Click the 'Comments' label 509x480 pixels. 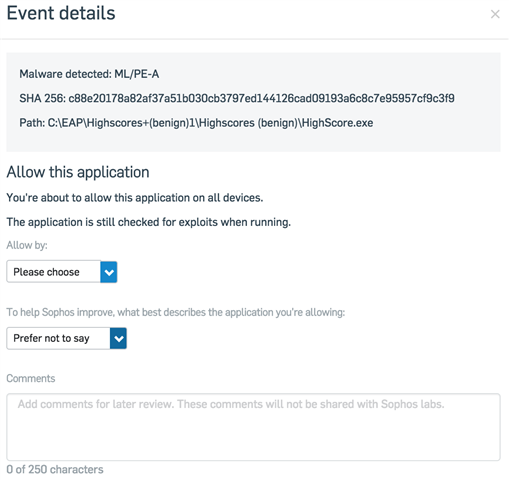tap(31, 378)
